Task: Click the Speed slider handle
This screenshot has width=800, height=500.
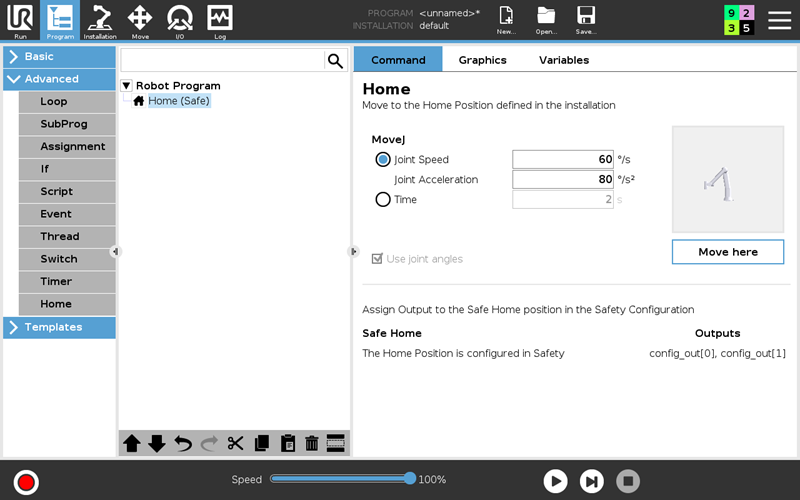Action: click(x=409, y=479)
